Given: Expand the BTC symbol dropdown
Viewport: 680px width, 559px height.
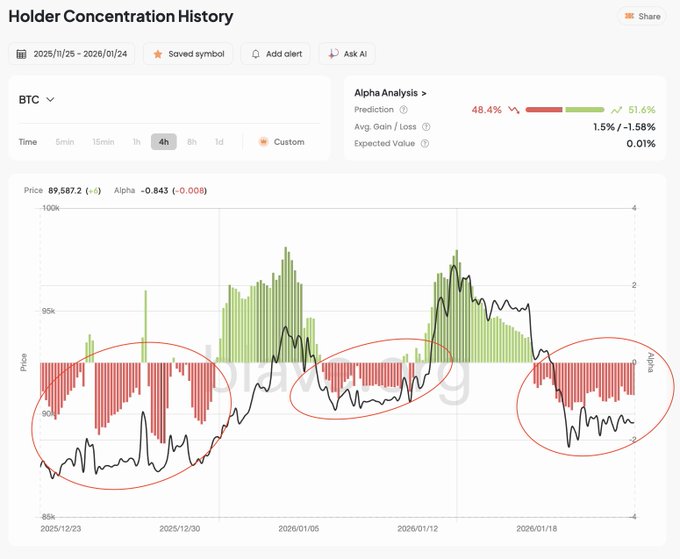Looking at the screenshot, I should click(37, 99).
